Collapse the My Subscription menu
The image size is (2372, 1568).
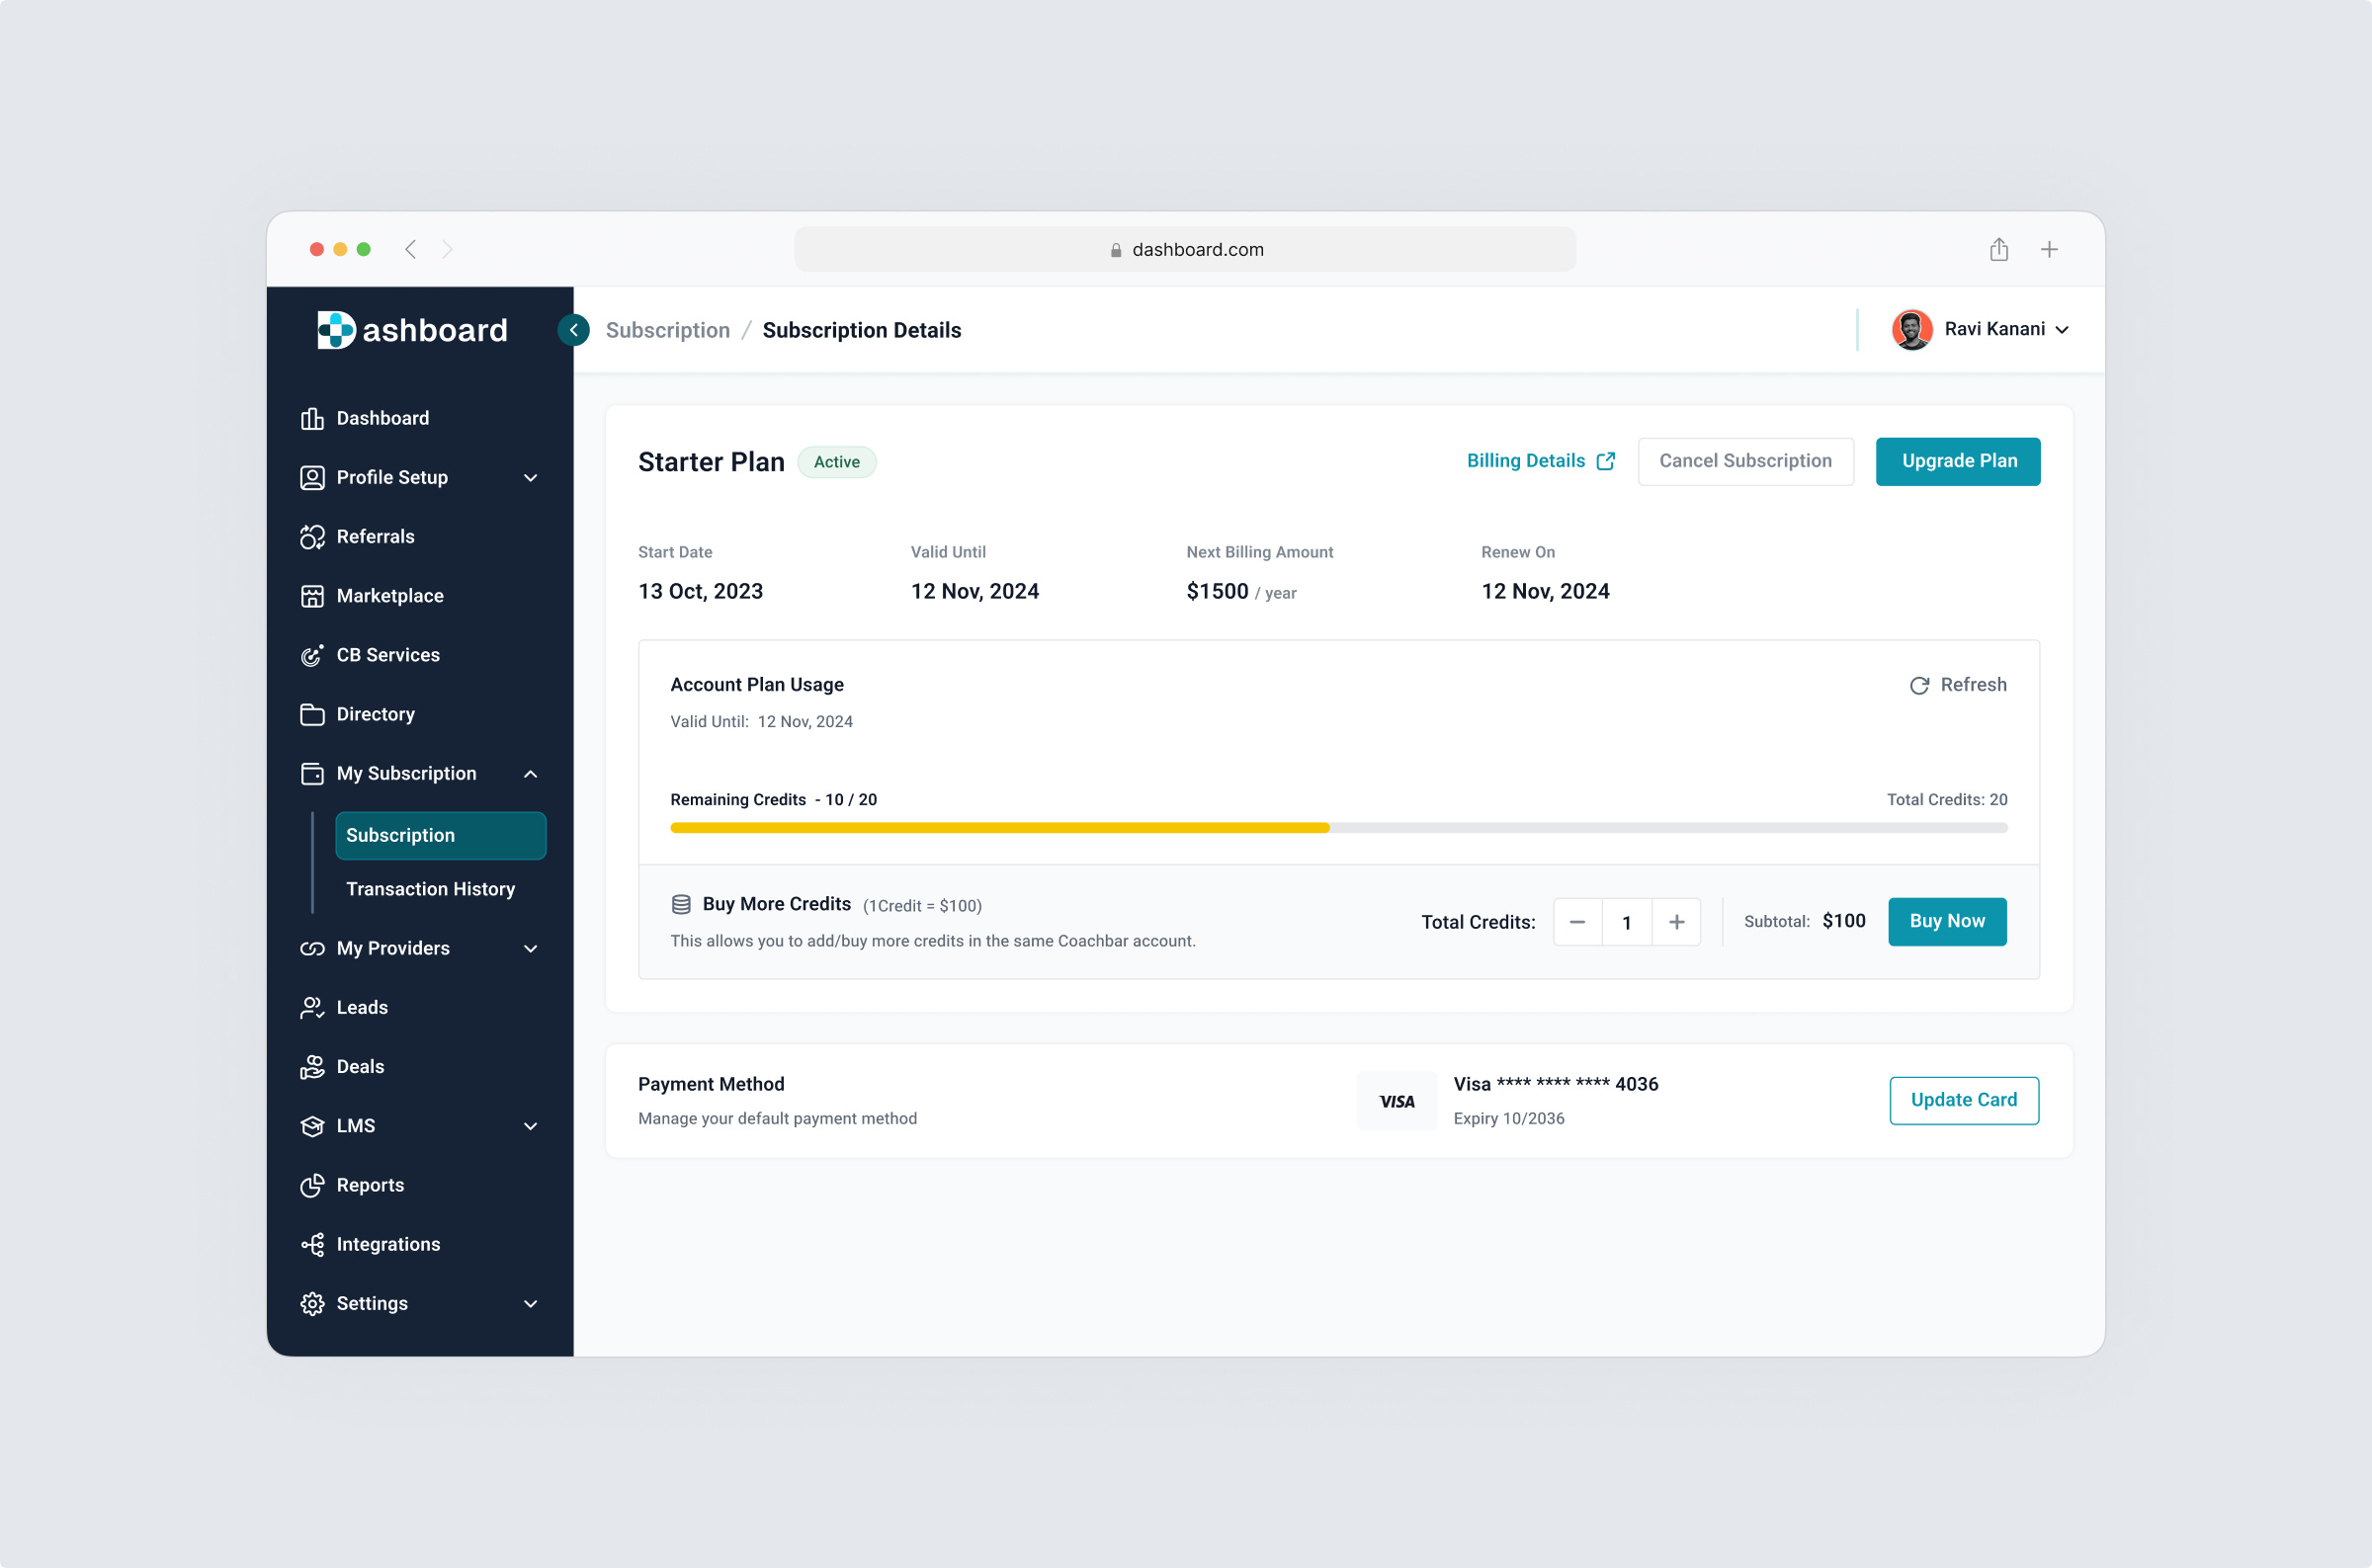coord(530,773)
